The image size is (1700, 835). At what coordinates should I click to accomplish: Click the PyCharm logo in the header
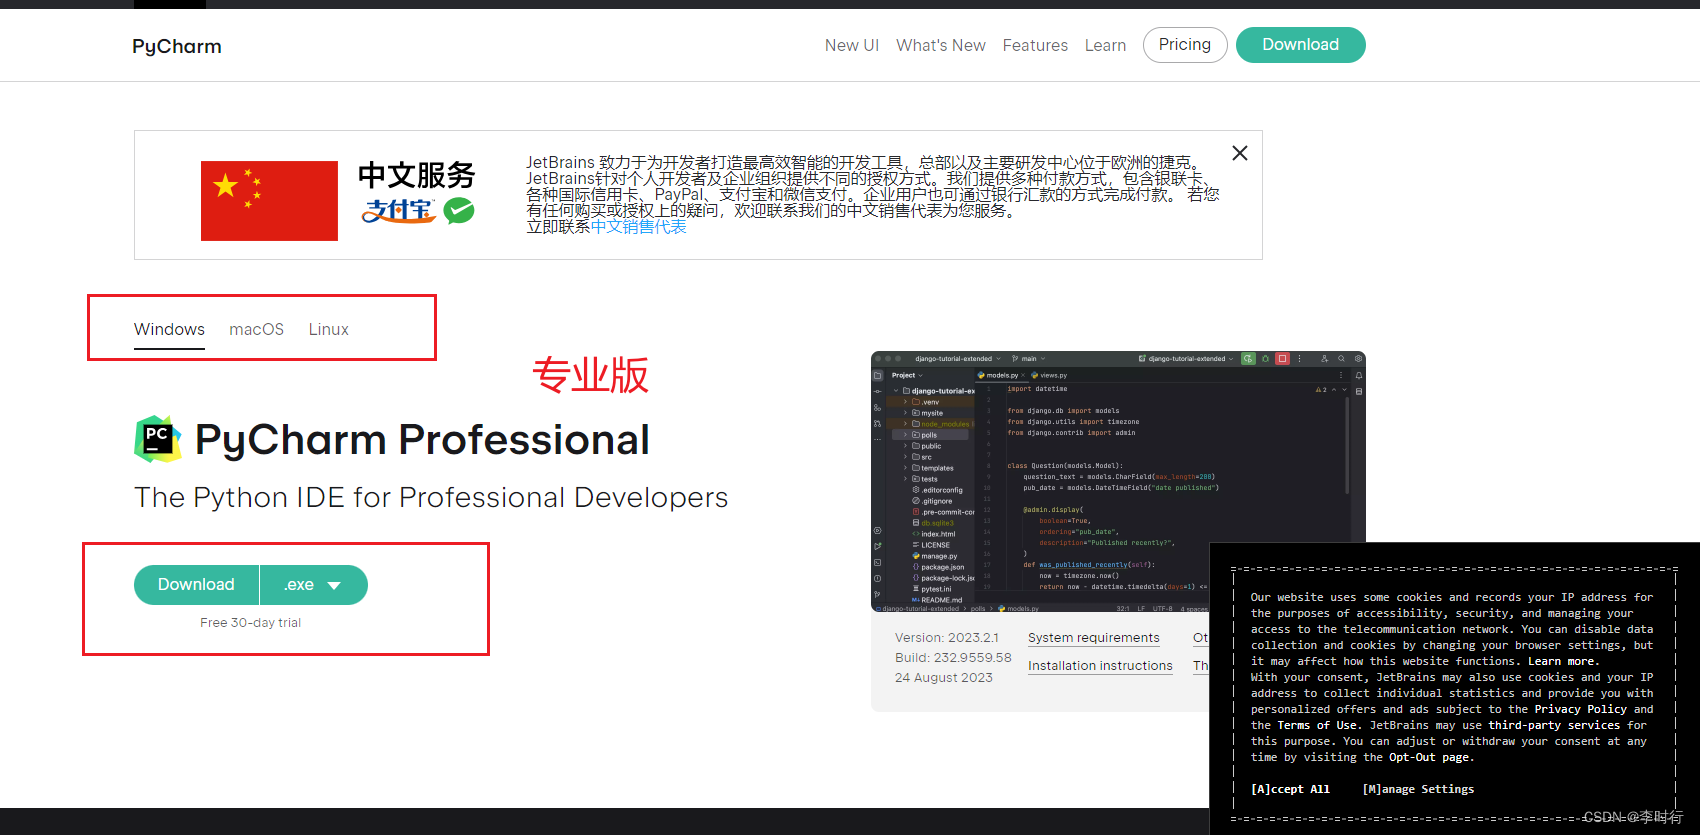pyautogui.click(x=177, y=46)
